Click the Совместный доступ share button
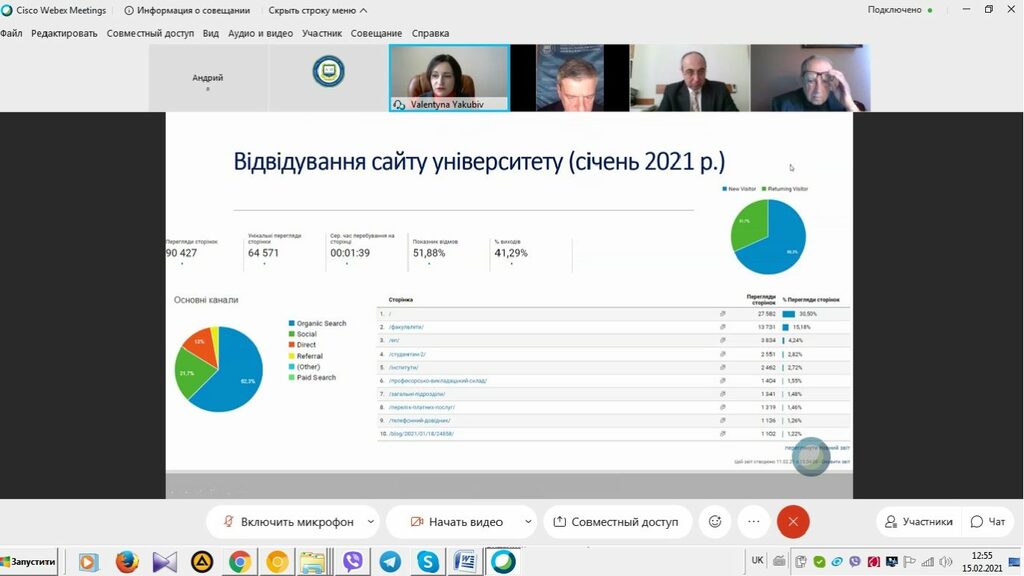1024x576 pixels. tap(615, 521)
